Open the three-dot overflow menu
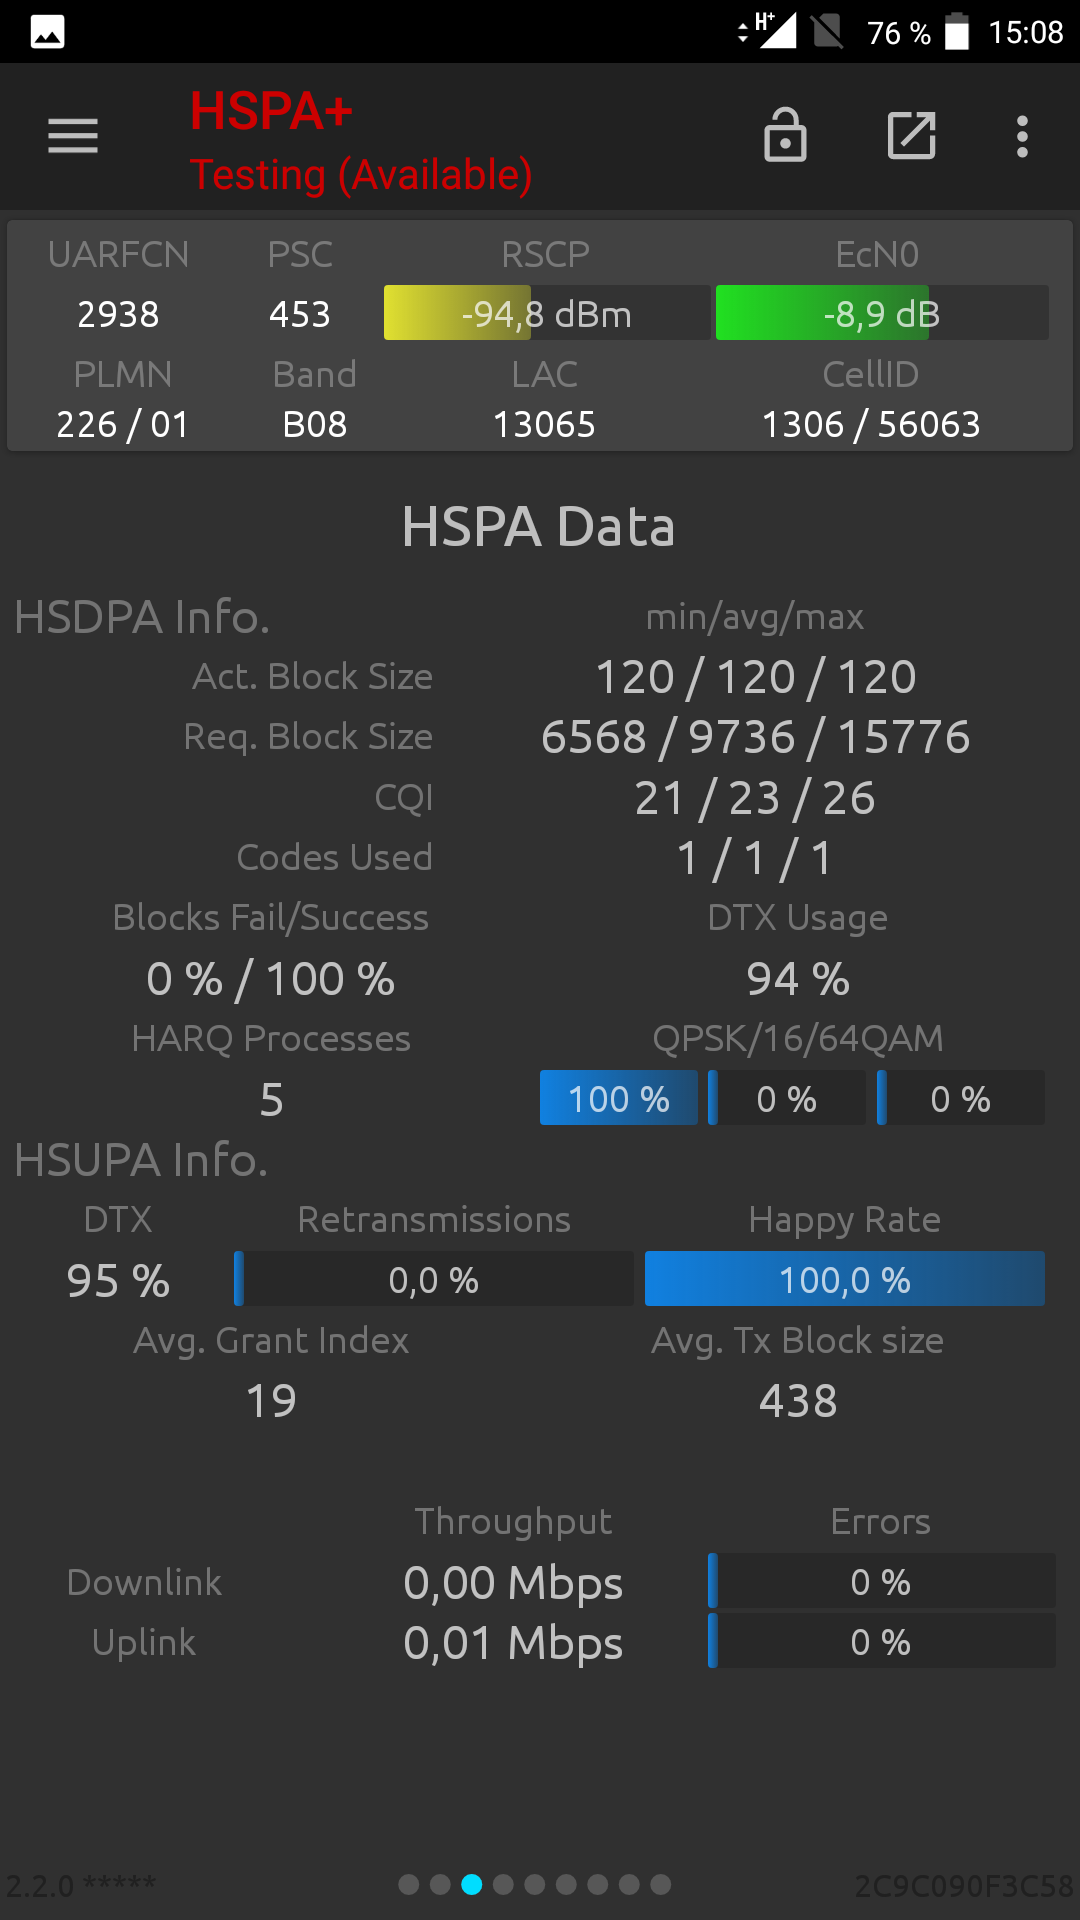Screen dimensions: 1080x1920 click(1022, 136)
